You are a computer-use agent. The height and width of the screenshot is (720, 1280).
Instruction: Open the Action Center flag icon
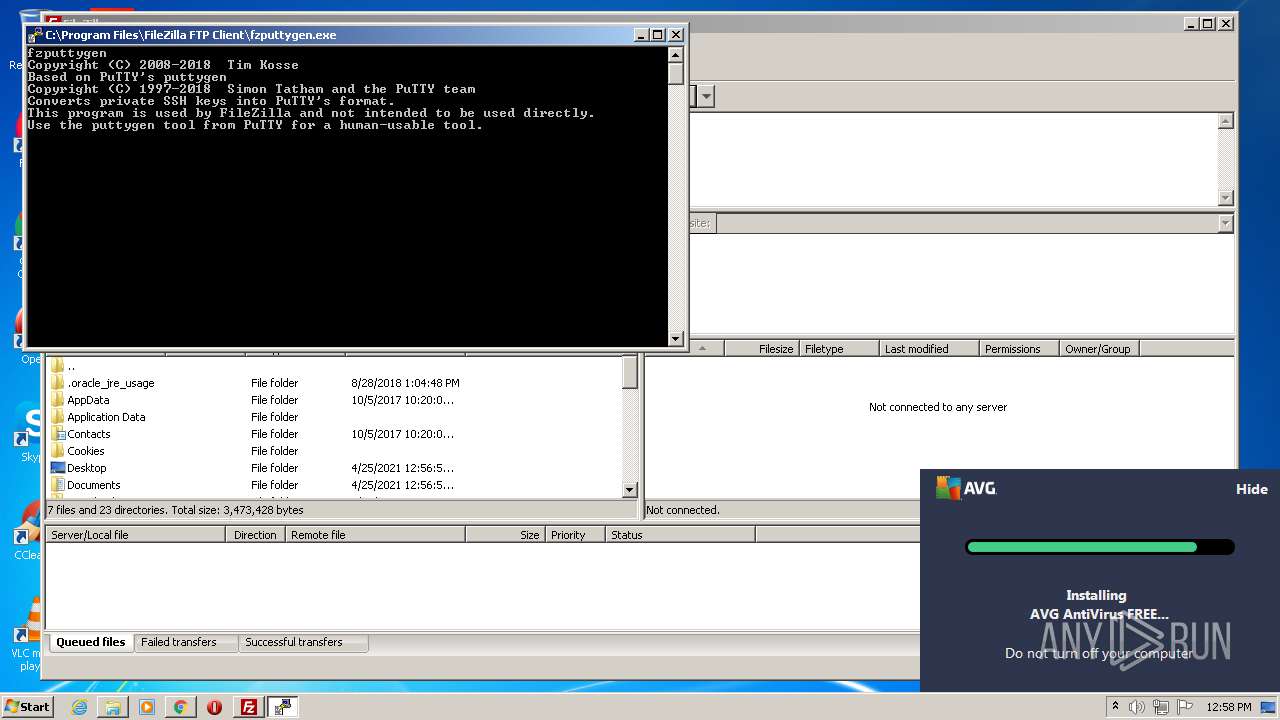click(x=1183, y=707)
